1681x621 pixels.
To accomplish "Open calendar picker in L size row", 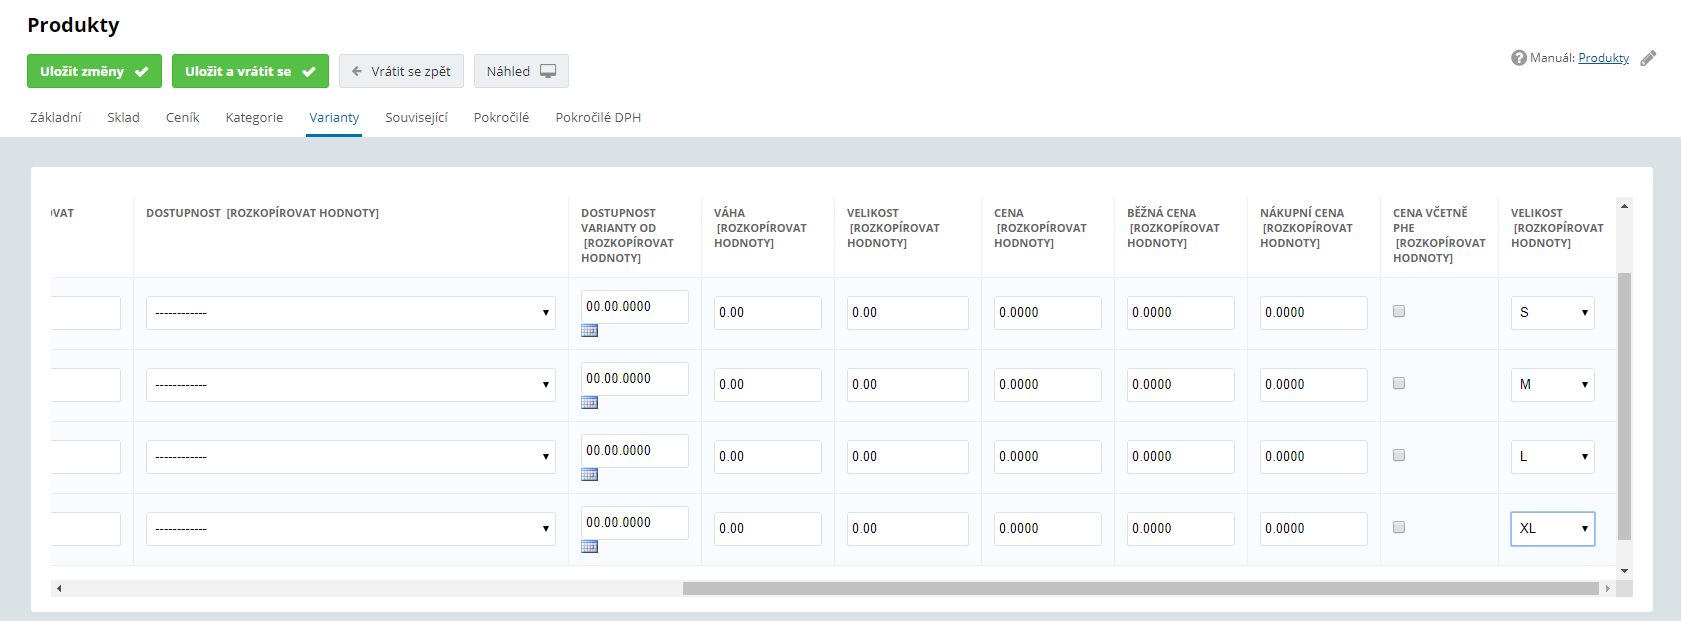I will pyautogui.click(x=589, y=475).
